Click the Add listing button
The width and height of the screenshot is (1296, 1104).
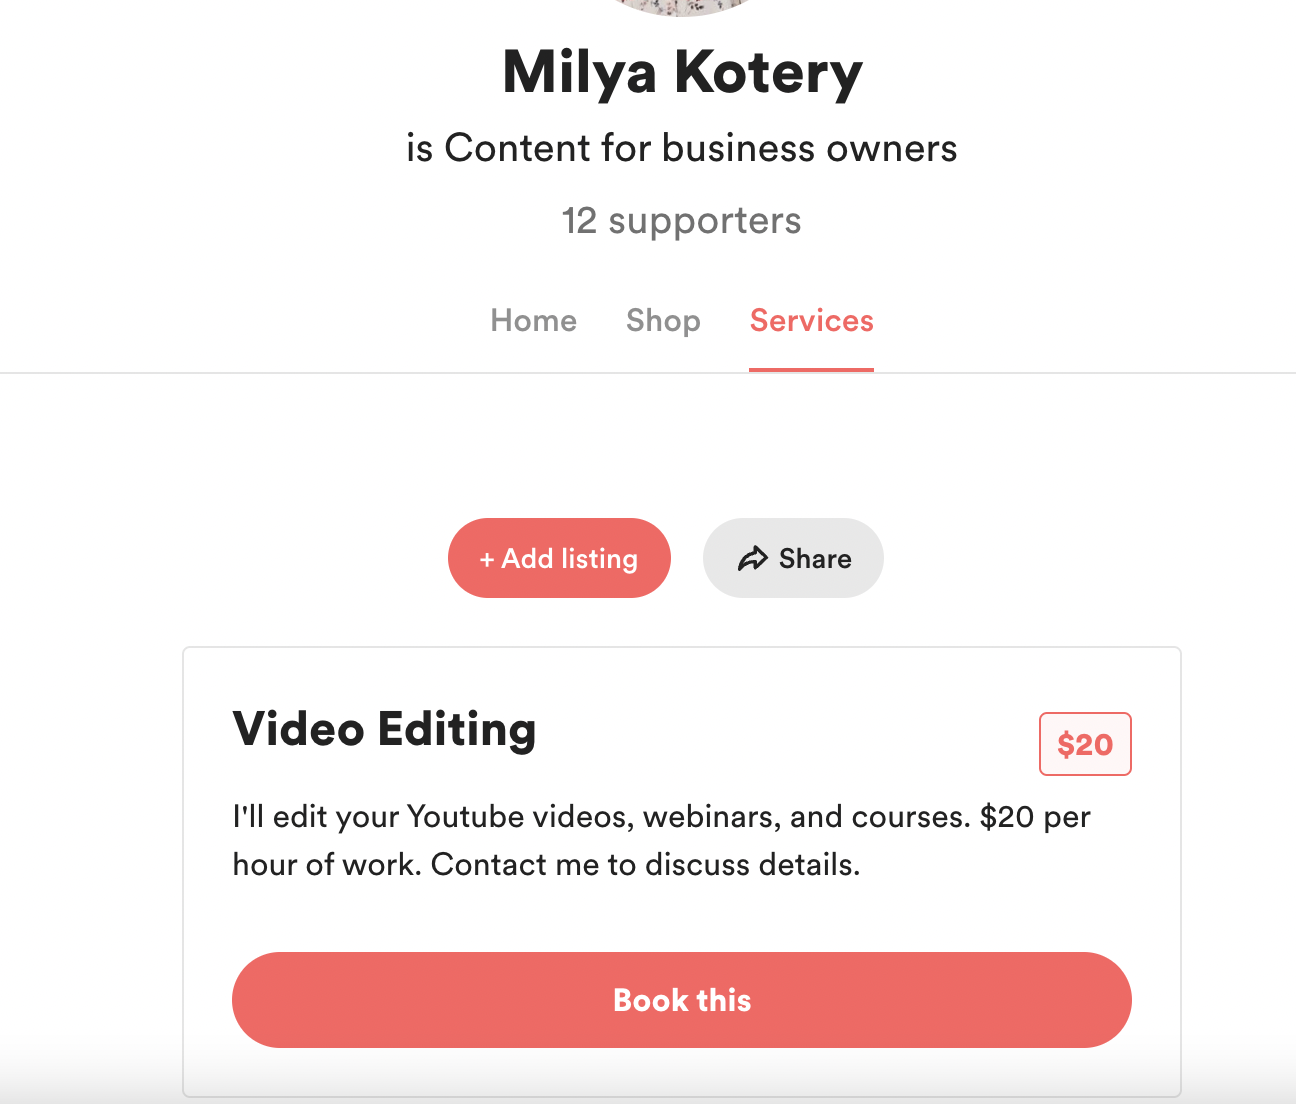point(559,558)
